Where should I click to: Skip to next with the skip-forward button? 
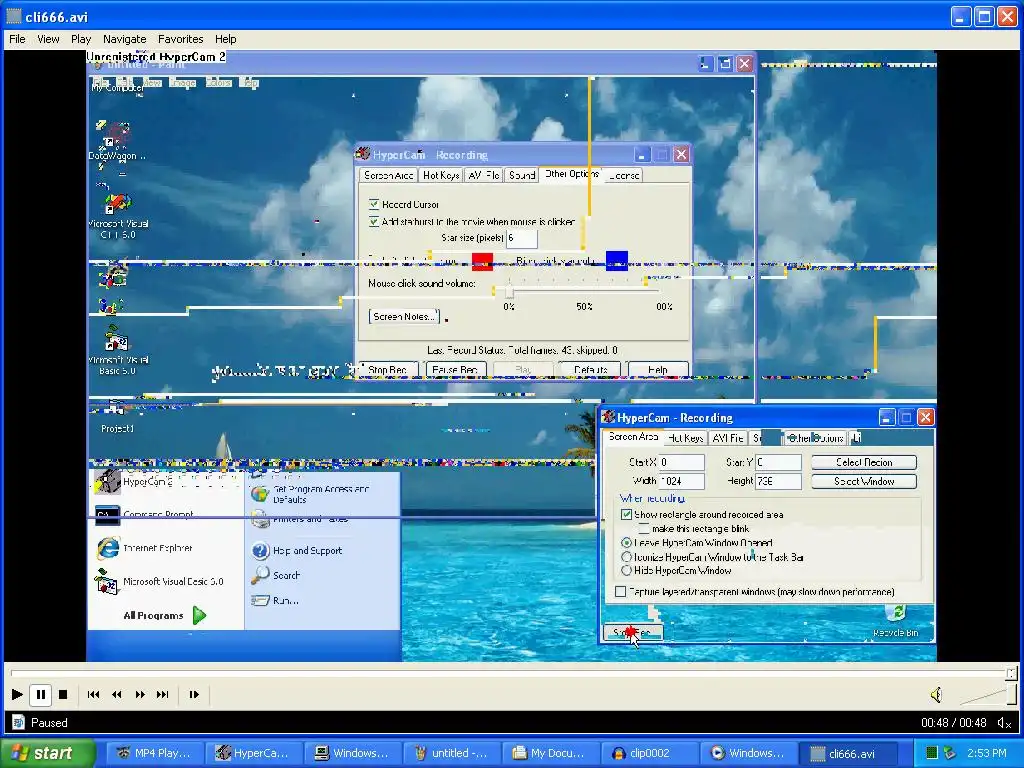[163, 694]
